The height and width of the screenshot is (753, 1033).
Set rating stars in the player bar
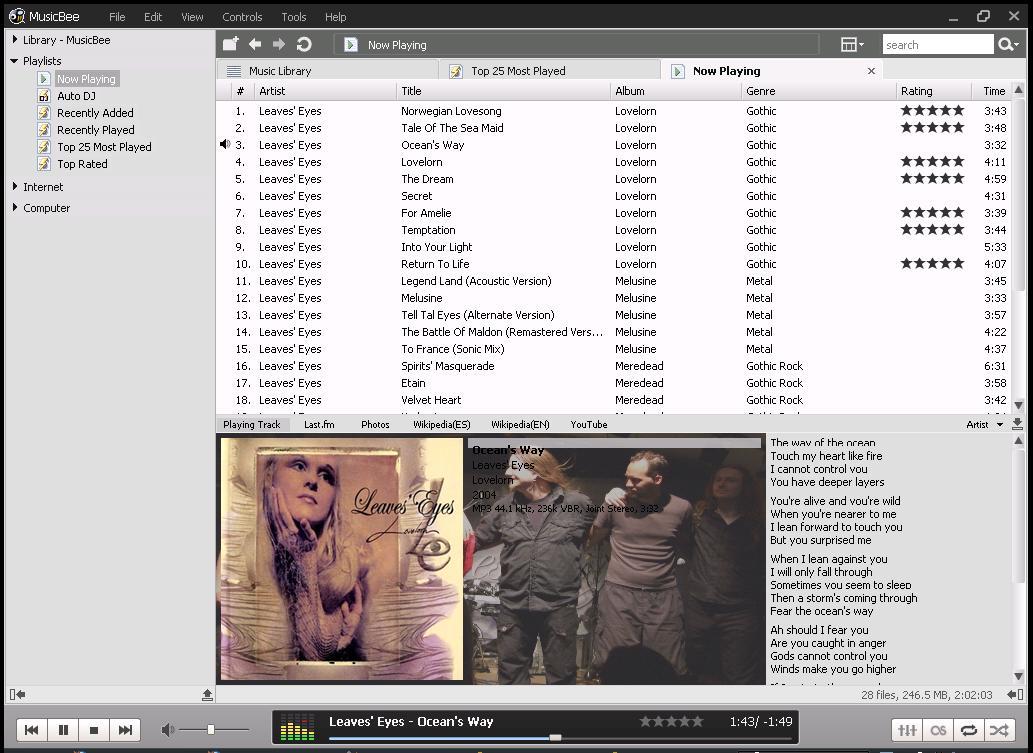point(671,721)
